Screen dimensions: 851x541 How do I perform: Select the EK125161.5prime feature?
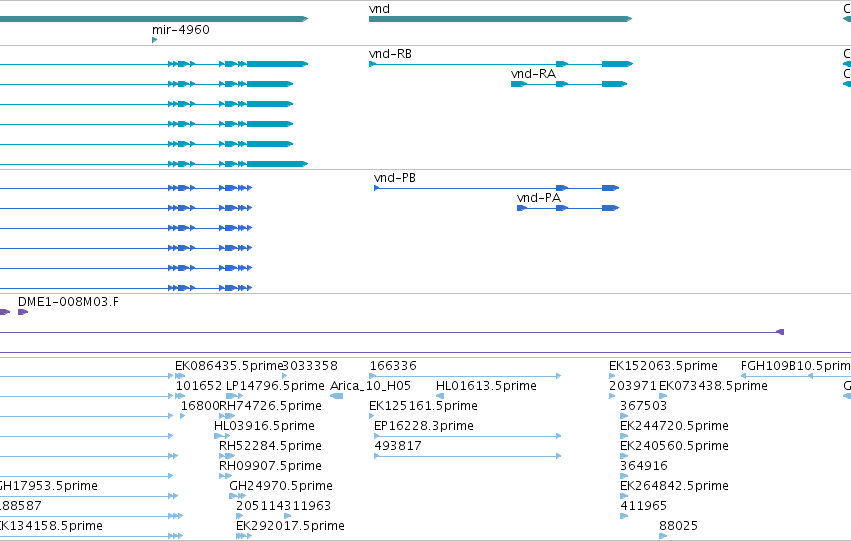tap(372, 416)
